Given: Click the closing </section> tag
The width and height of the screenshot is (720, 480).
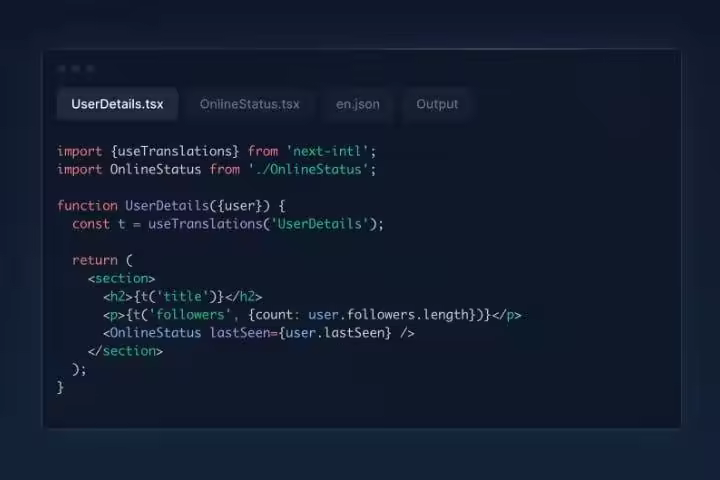Looking at the screenshot, I should (x=125, y=350).
